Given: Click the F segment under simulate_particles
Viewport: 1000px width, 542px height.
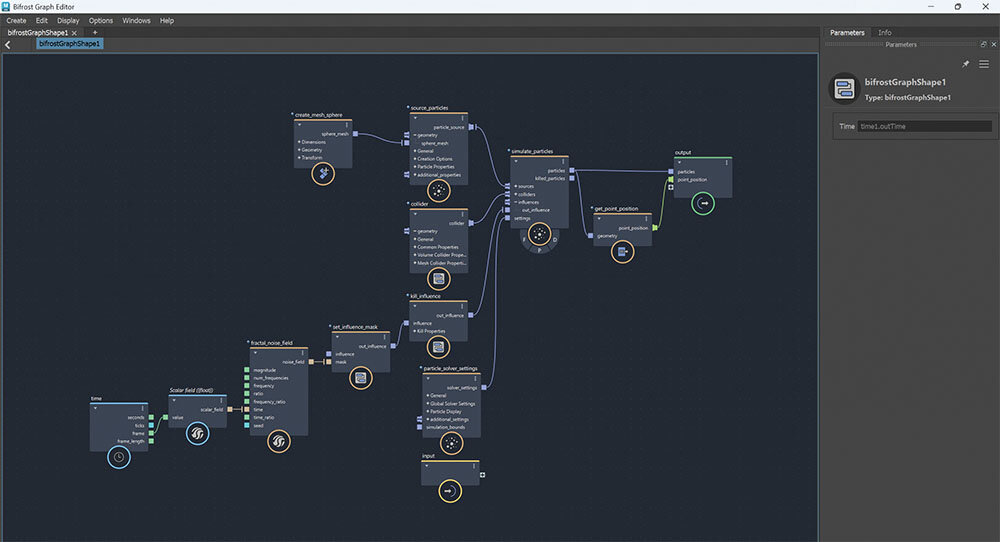Looking at the screenshot, I should [x=525, y=240].
